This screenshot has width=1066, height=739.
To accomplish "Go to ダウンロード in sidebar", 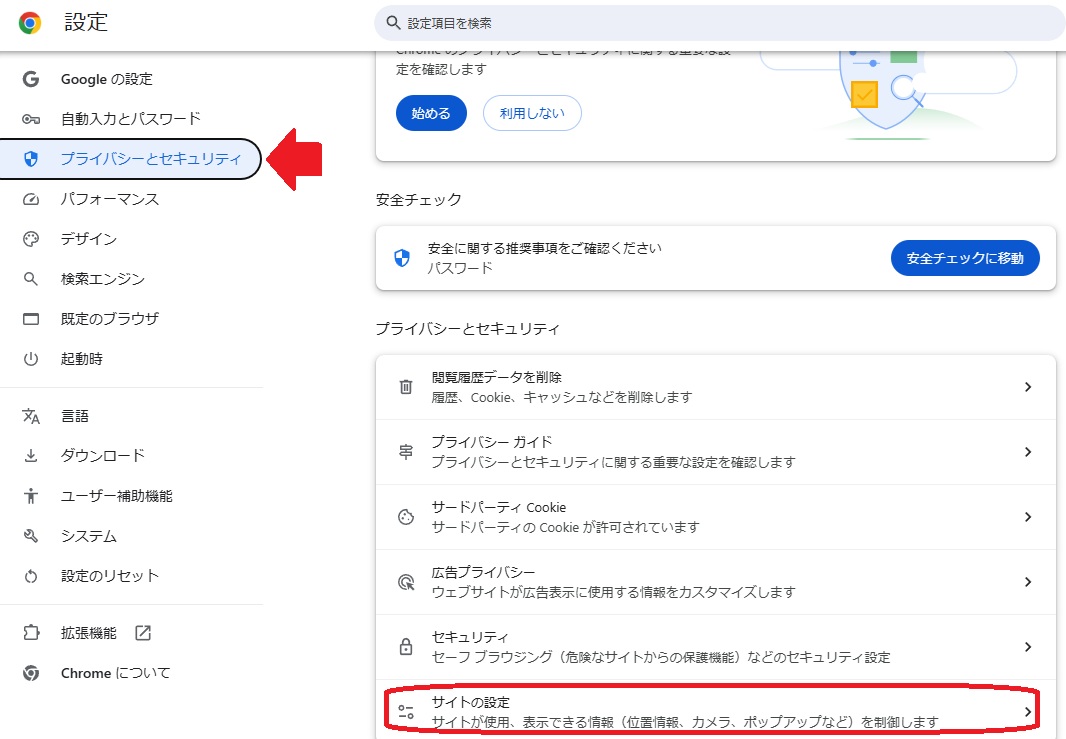I will pyautogui.click(x=102, y=455).
